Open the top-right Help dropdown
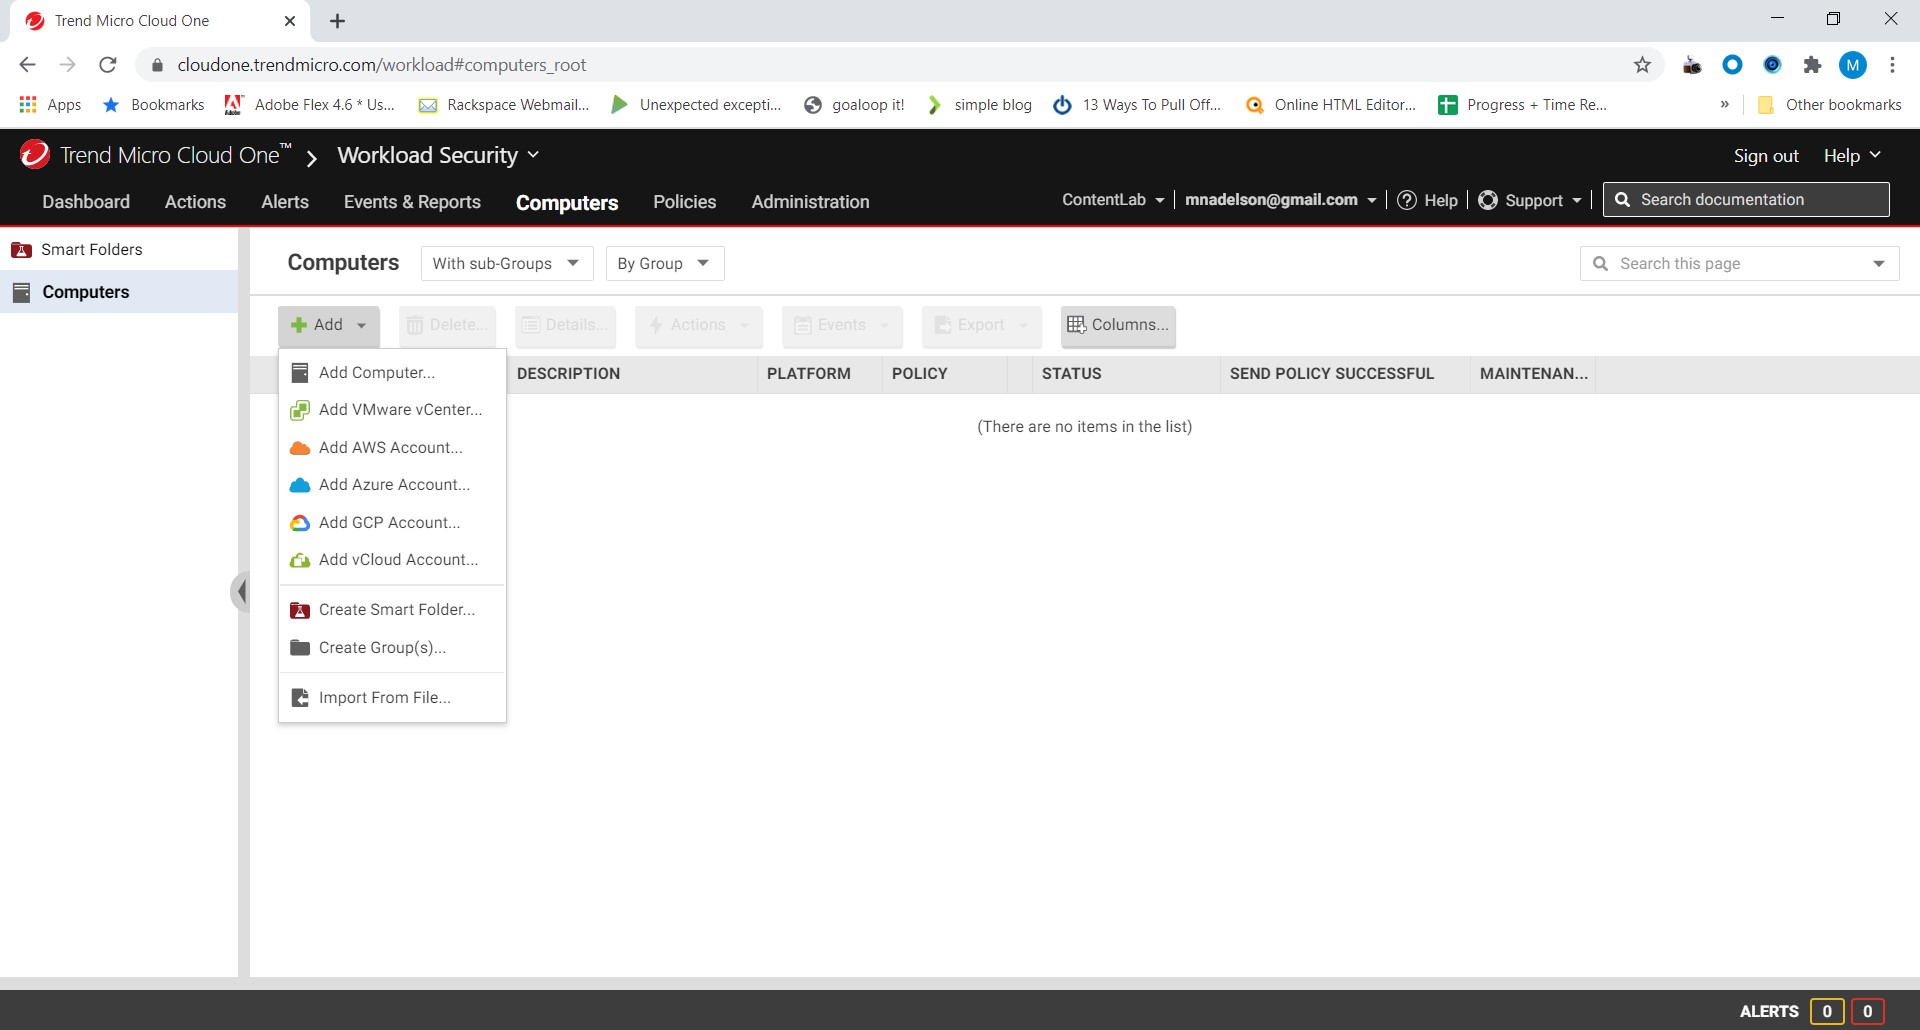 (x=1852, y=156)
